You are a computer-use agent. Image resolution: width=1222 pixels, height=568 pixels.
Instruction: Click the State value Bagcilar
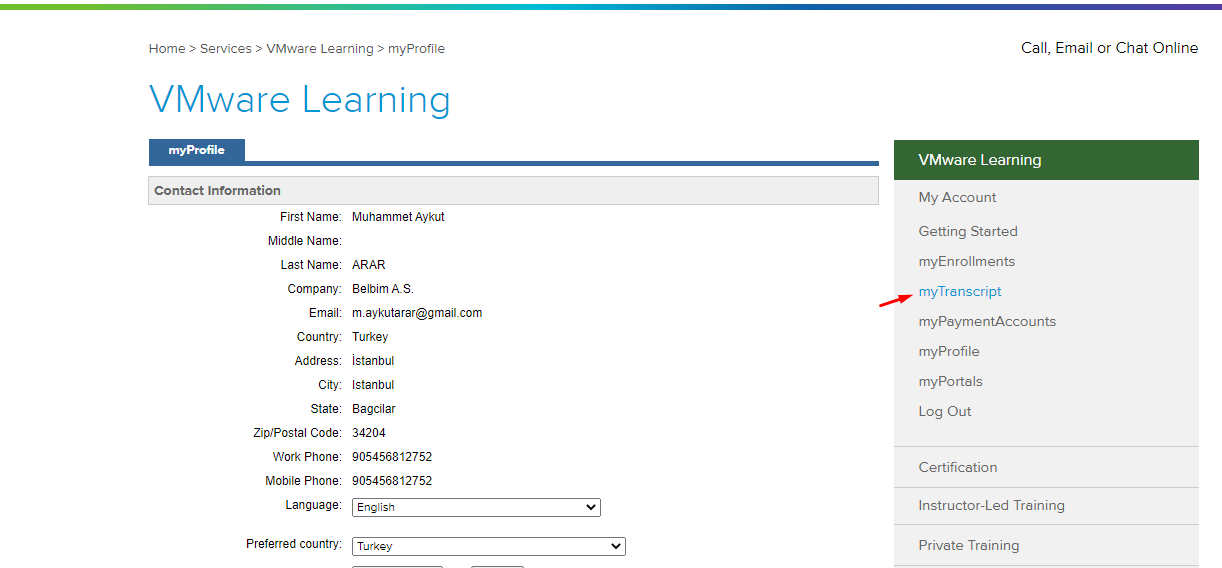coord(374,409)
